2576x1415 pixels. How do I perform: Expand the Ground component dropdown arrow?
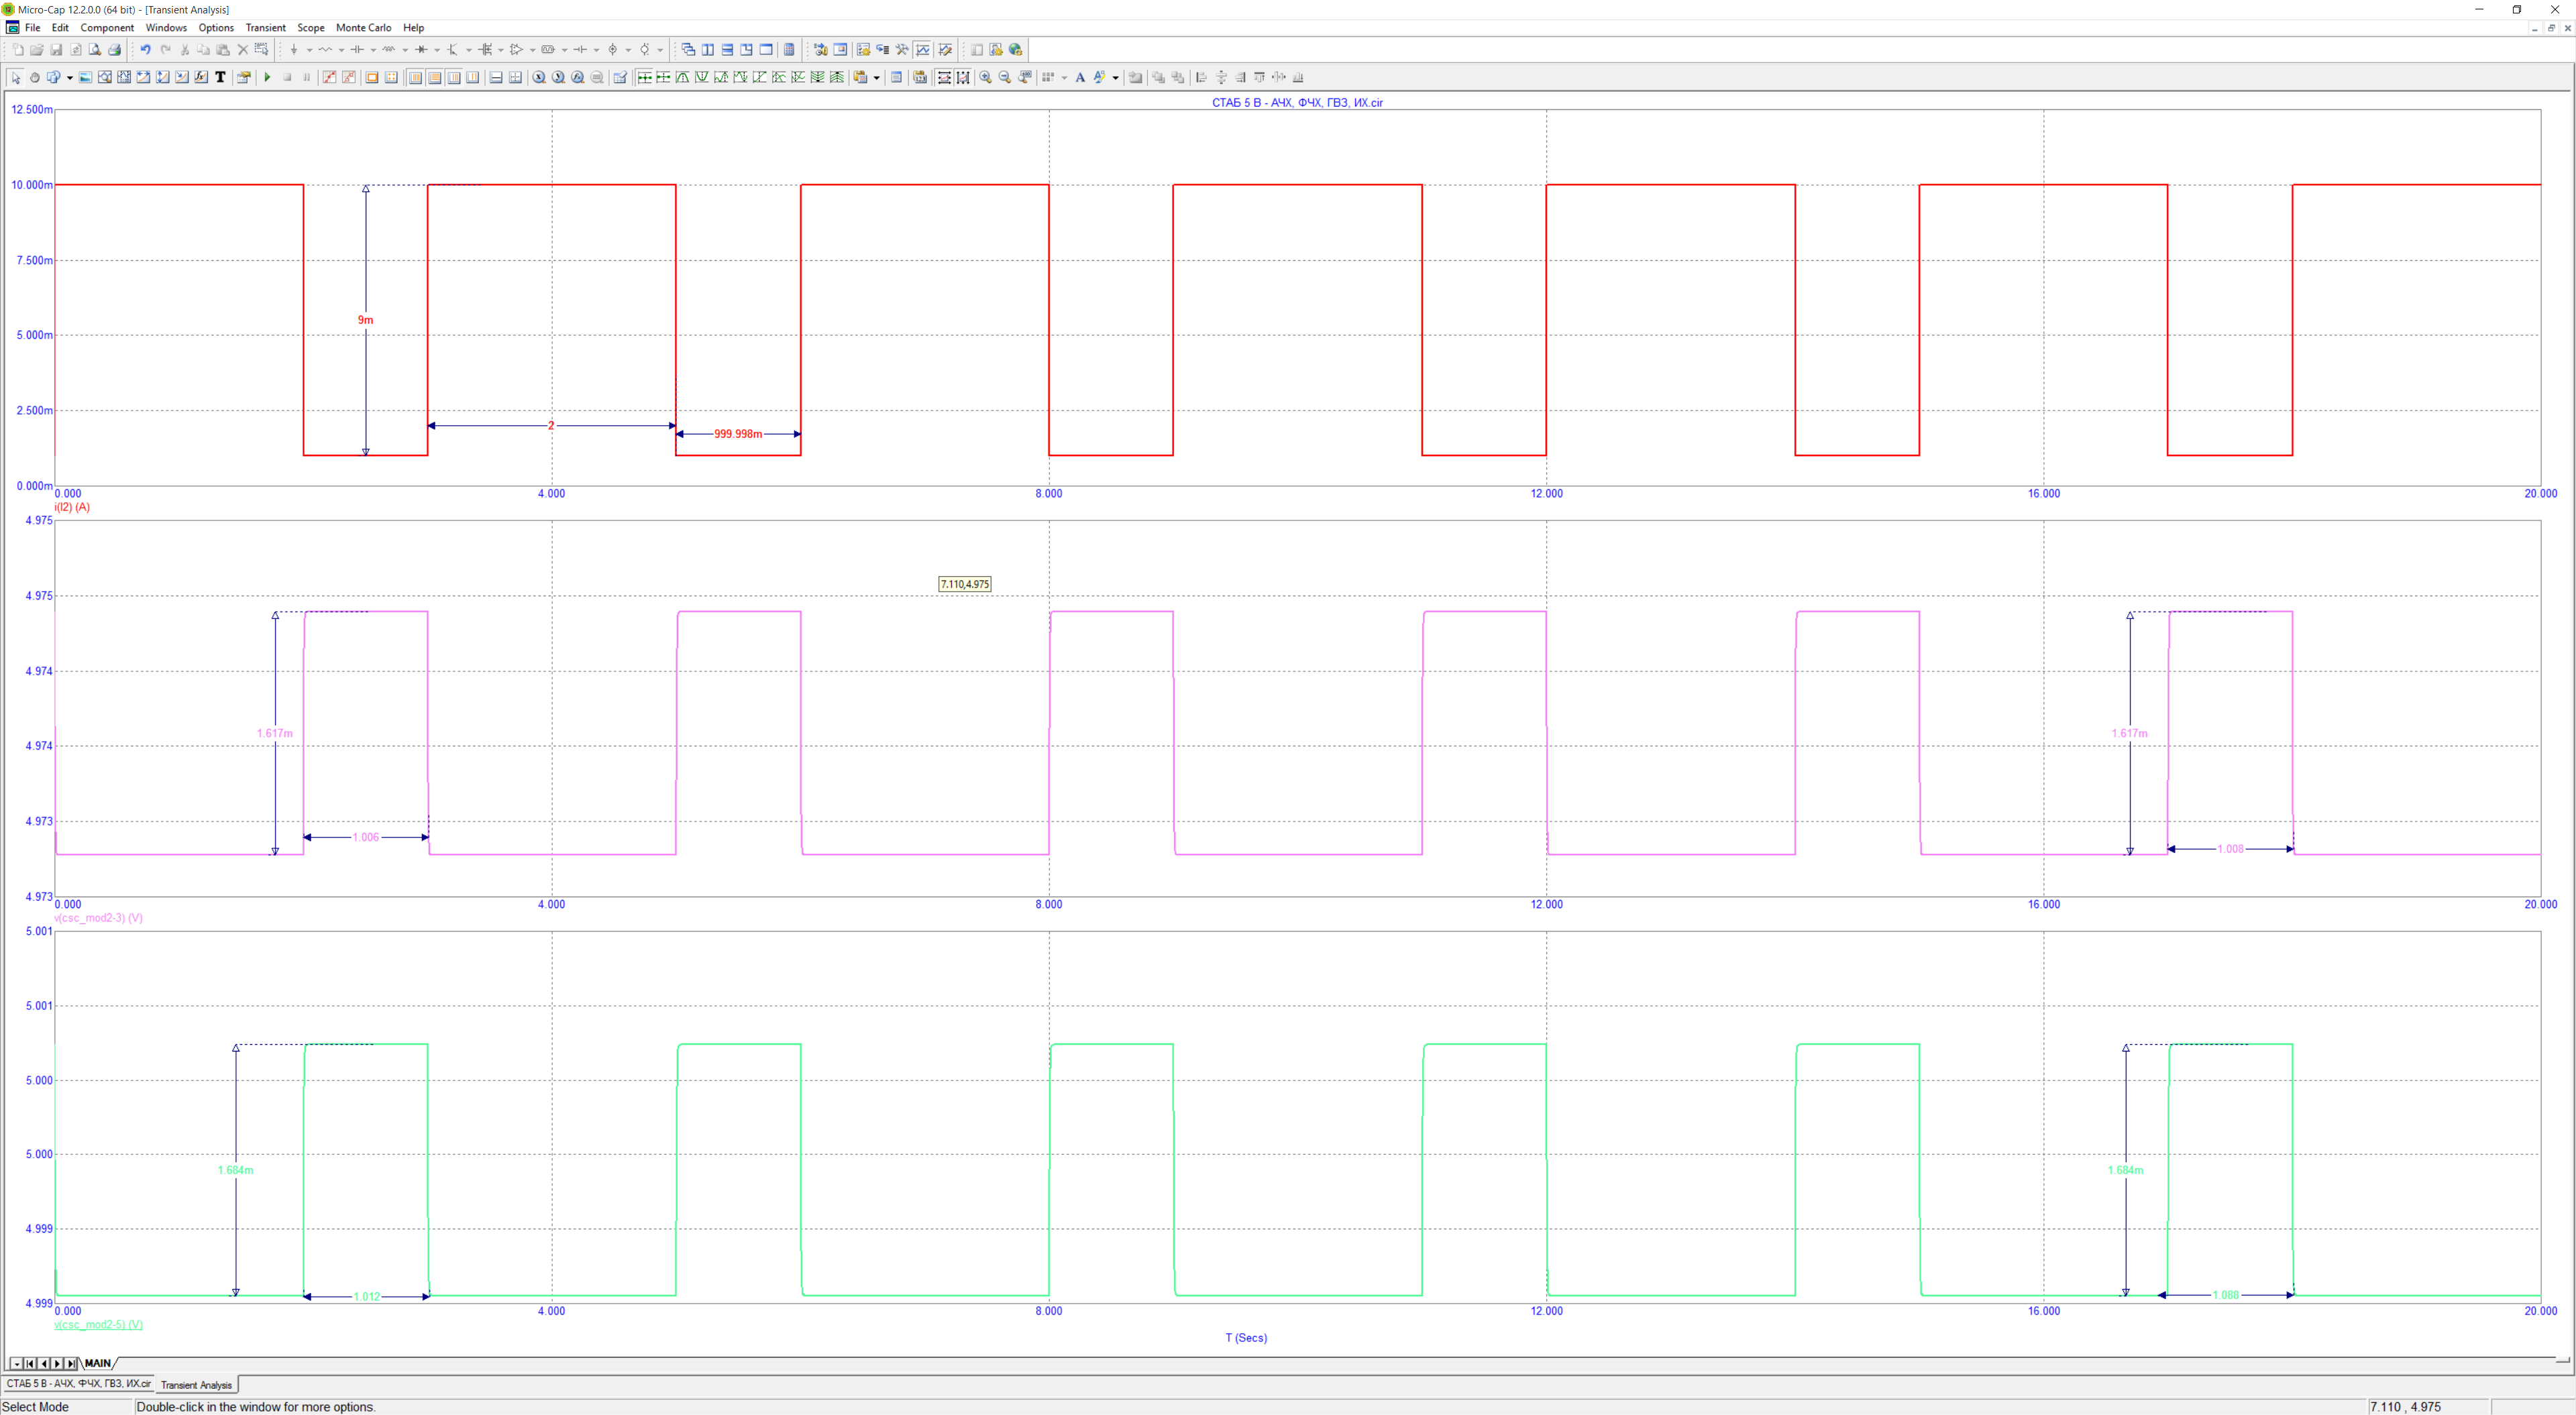(x=310, y=50)
